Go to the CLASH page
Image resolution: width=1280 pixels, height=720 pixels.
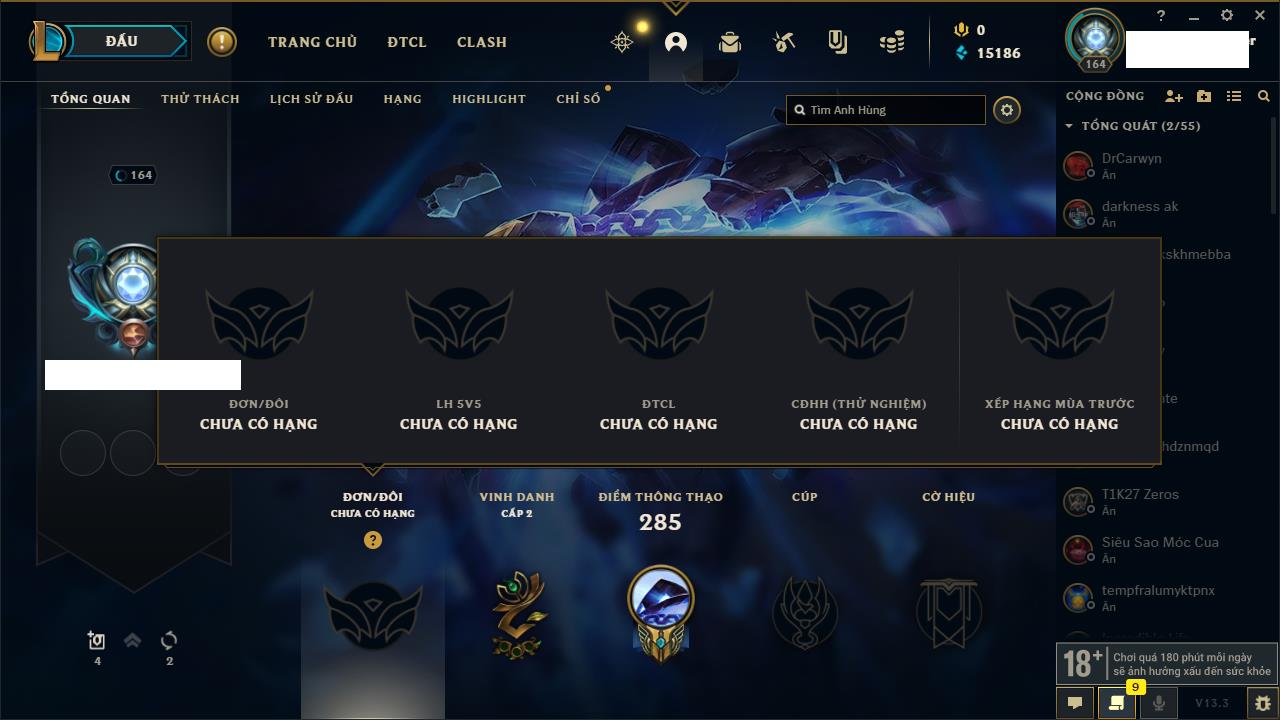point(482,42)
